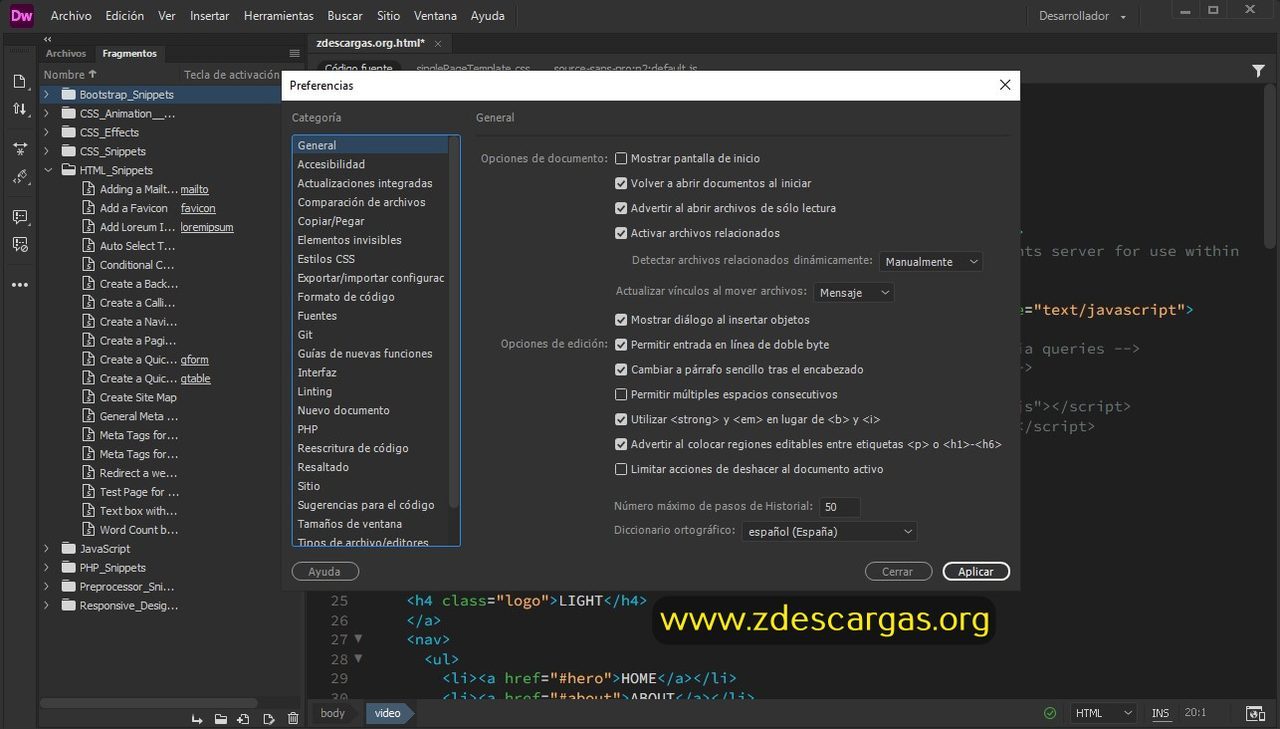The width and height of the screenshot is (1280, 729).
Task: Click the new snippet folder icon
Action: point(220,718)
